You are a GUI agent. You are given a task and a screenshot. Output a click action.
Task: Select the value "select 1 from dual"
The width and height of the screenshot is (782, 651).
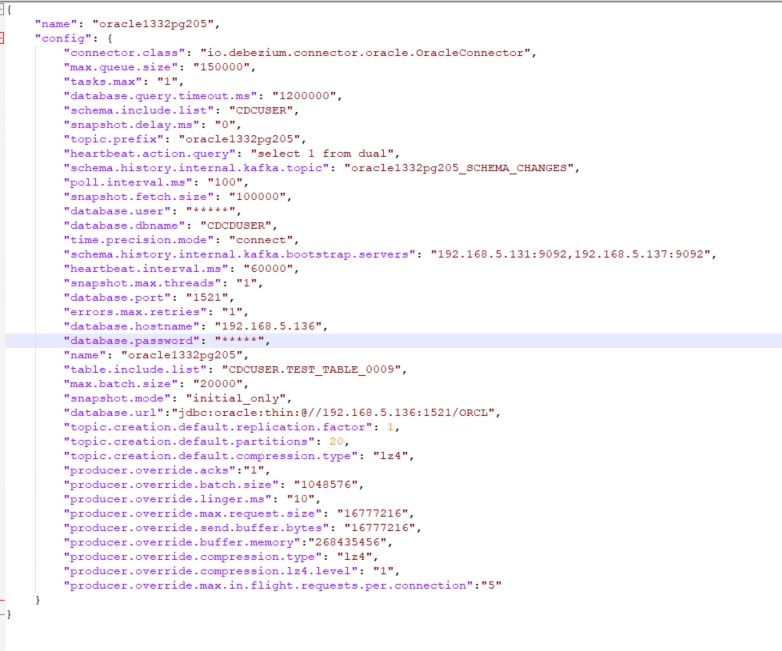point(322,154)
